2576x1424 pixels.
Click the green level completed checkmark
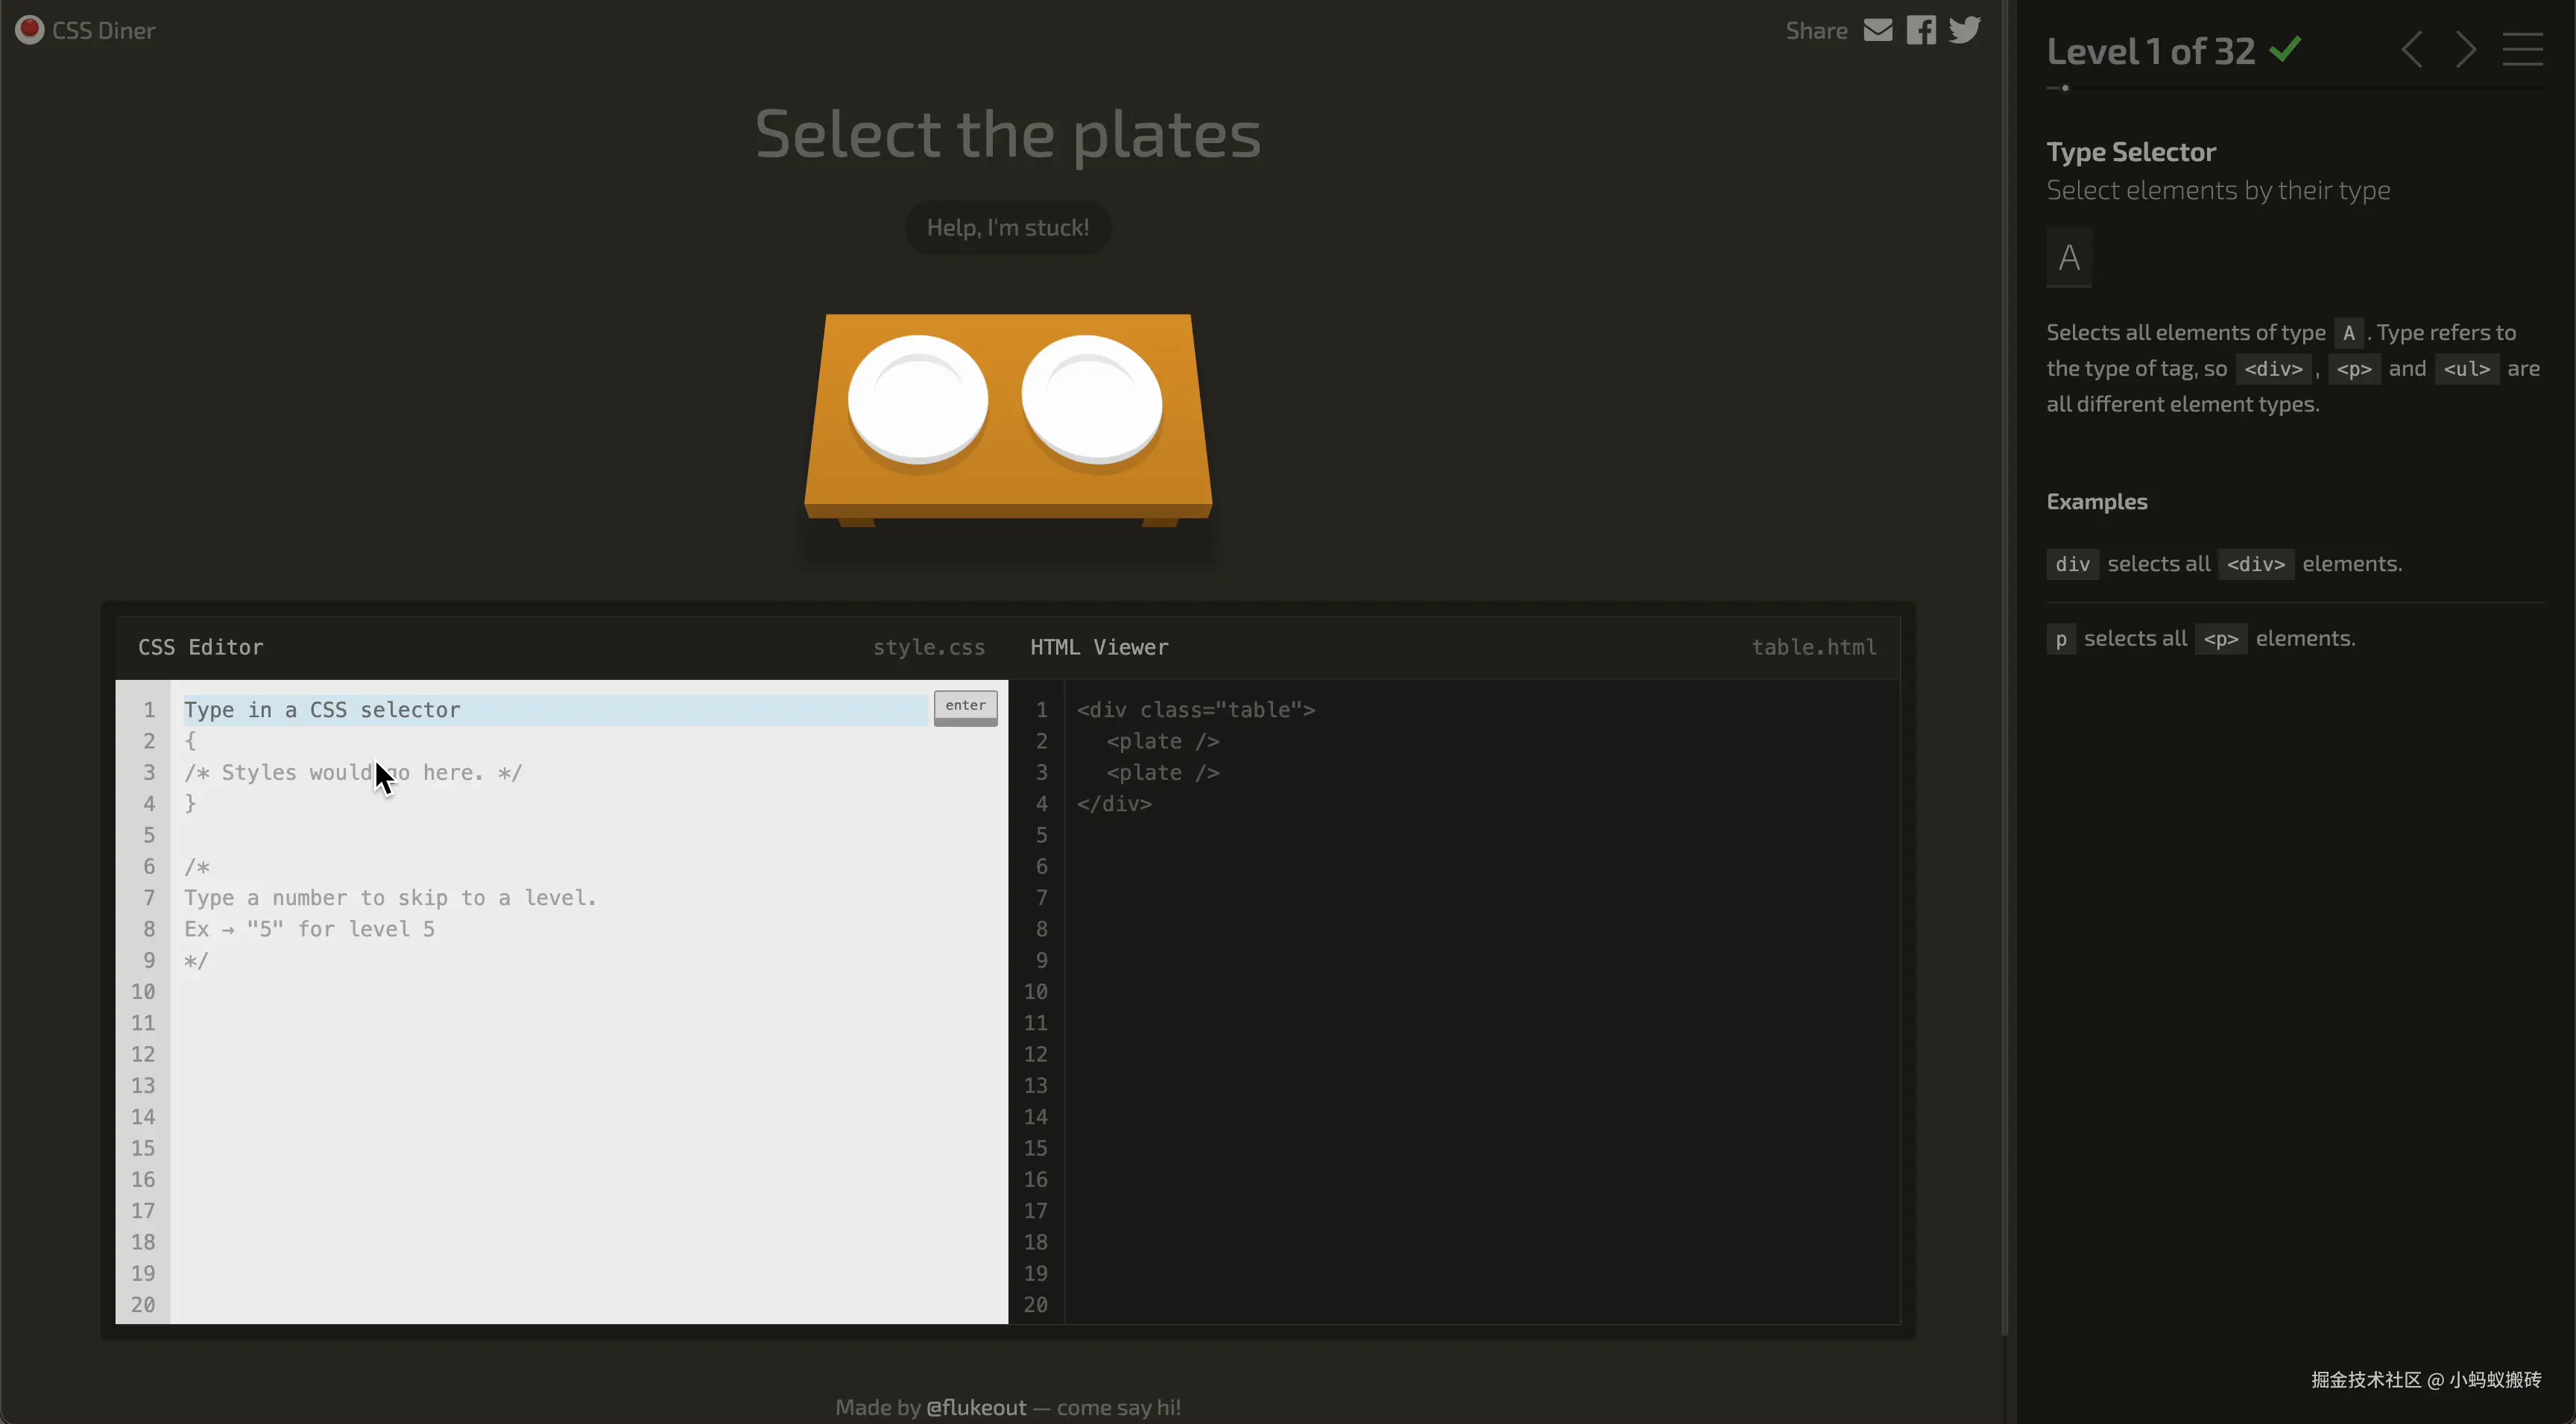2285,49
